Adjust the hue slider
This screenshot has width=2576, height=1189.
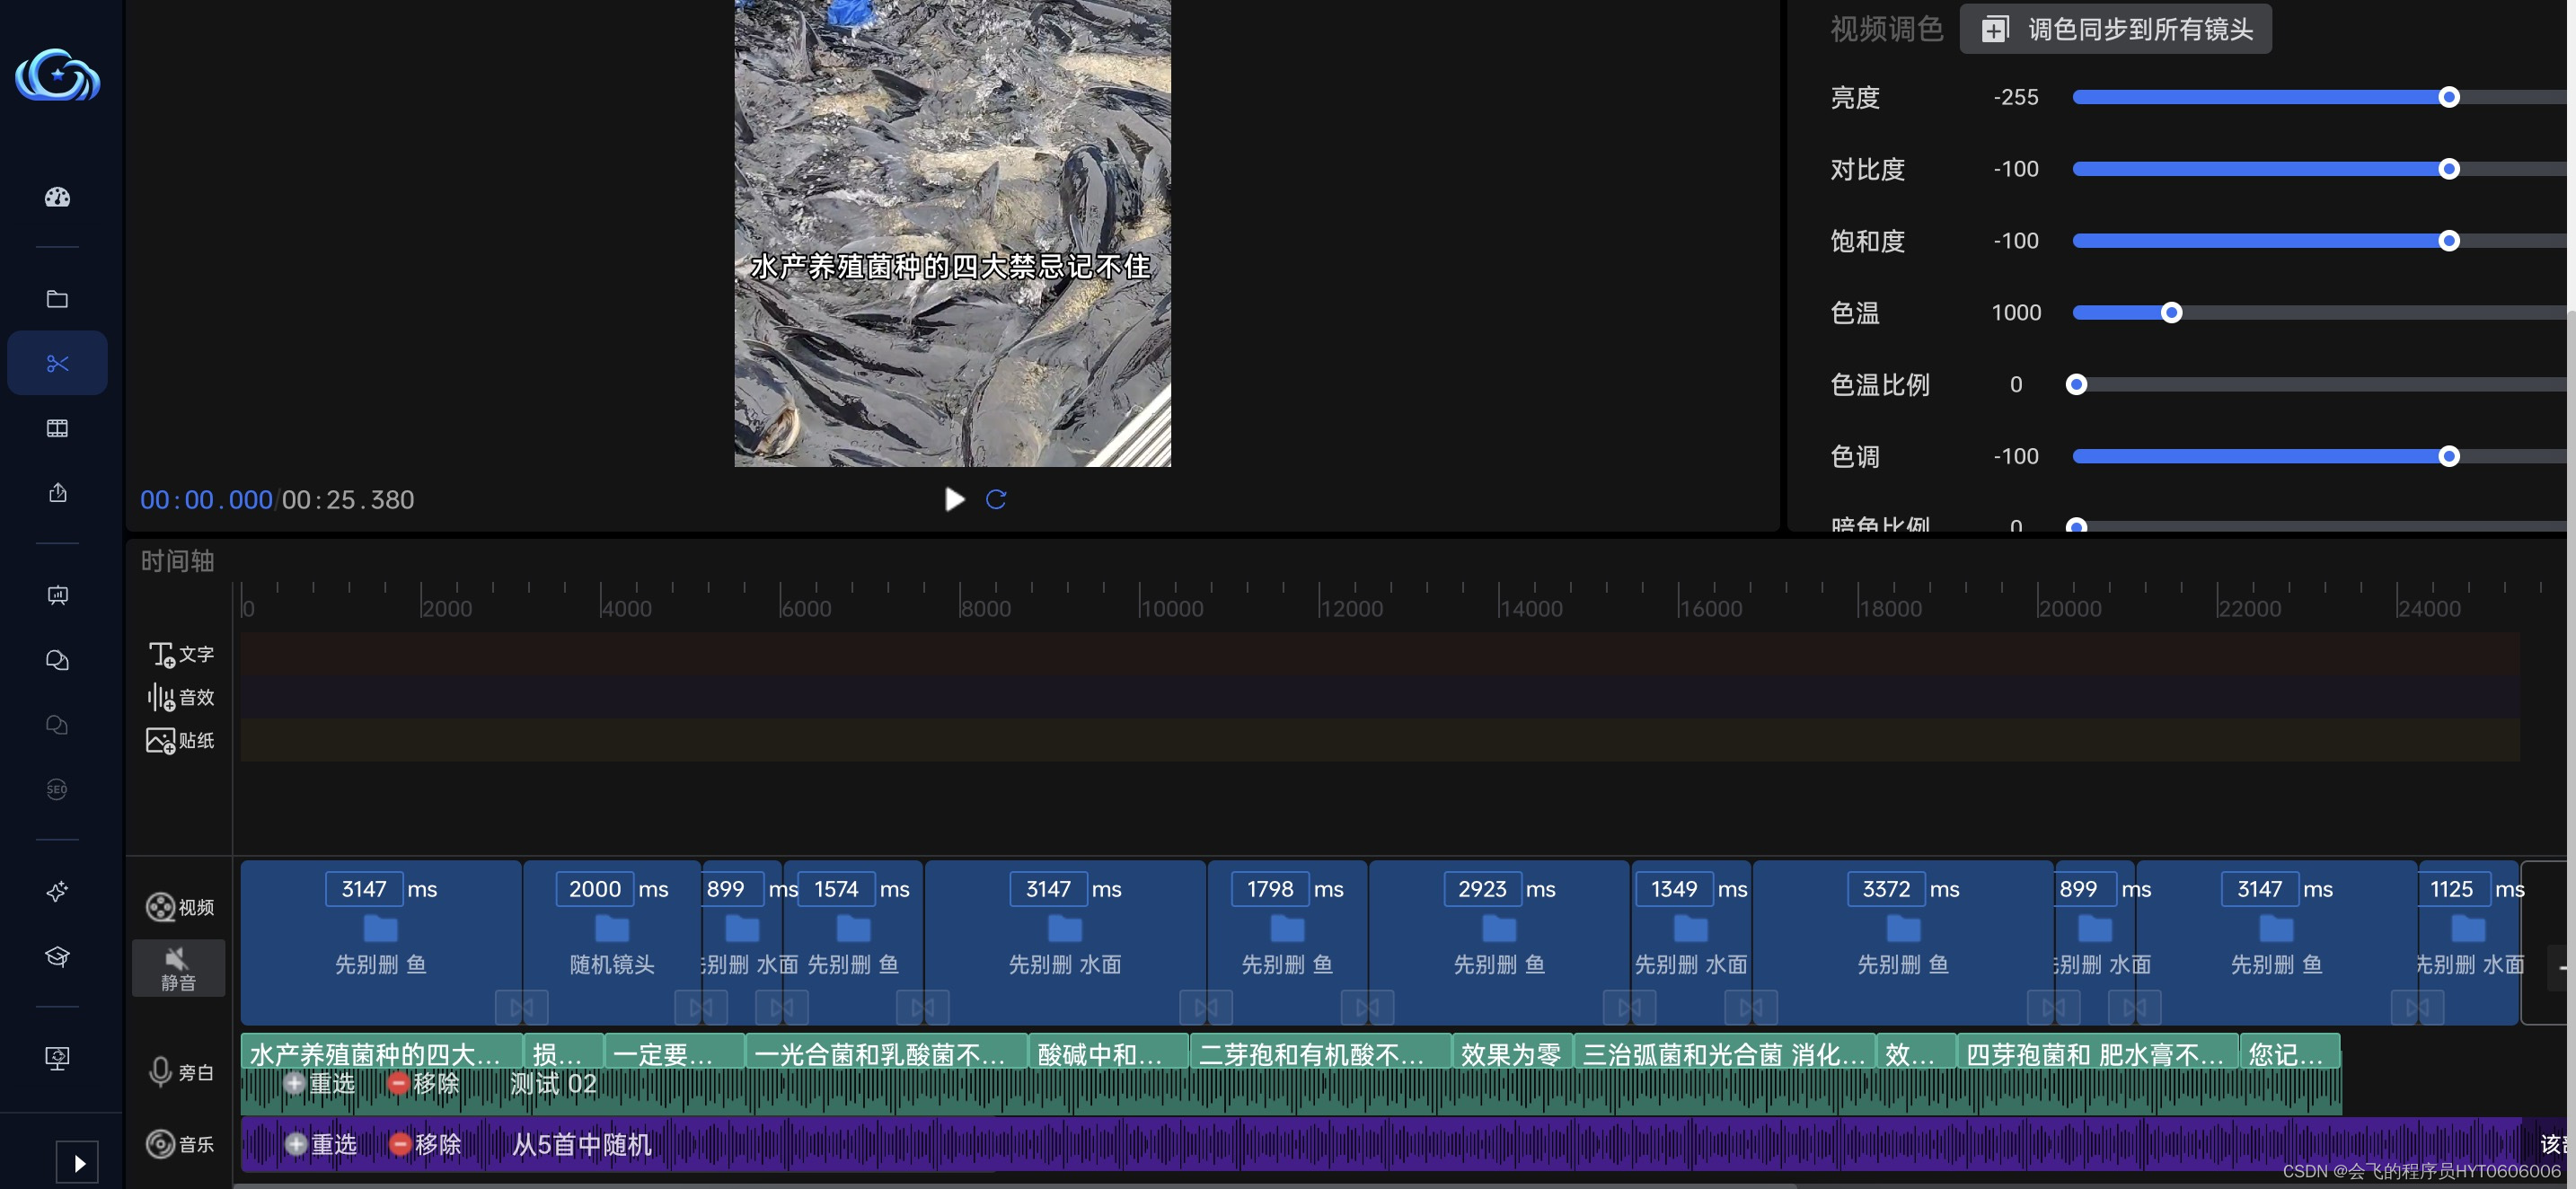point(2448,457)
